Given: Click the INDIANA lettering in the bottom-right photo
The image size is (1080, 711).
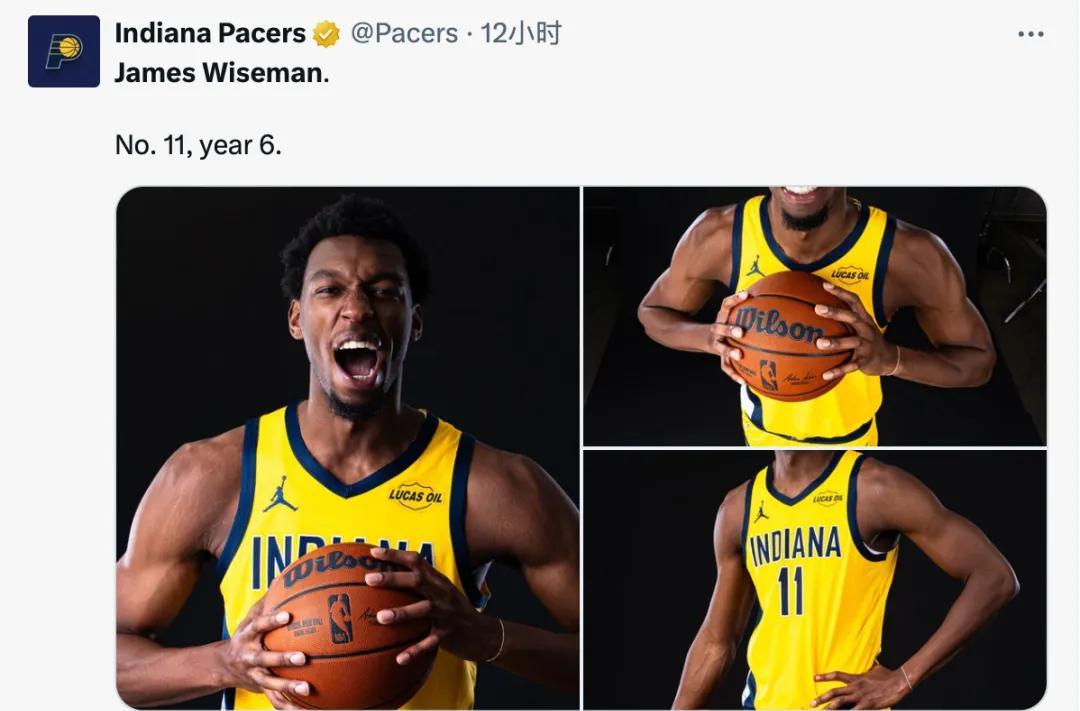Looking at the screenshot, I should coord(795,546).
